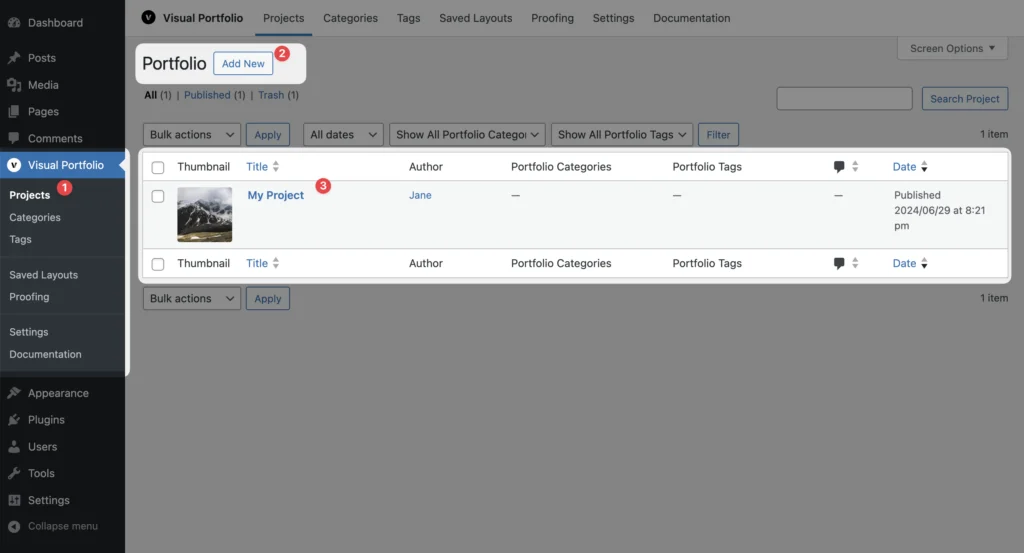Open the My Project mountain thumbnail
The height and width of the screenshot is (553, 1024).
(x=204, y=215)
